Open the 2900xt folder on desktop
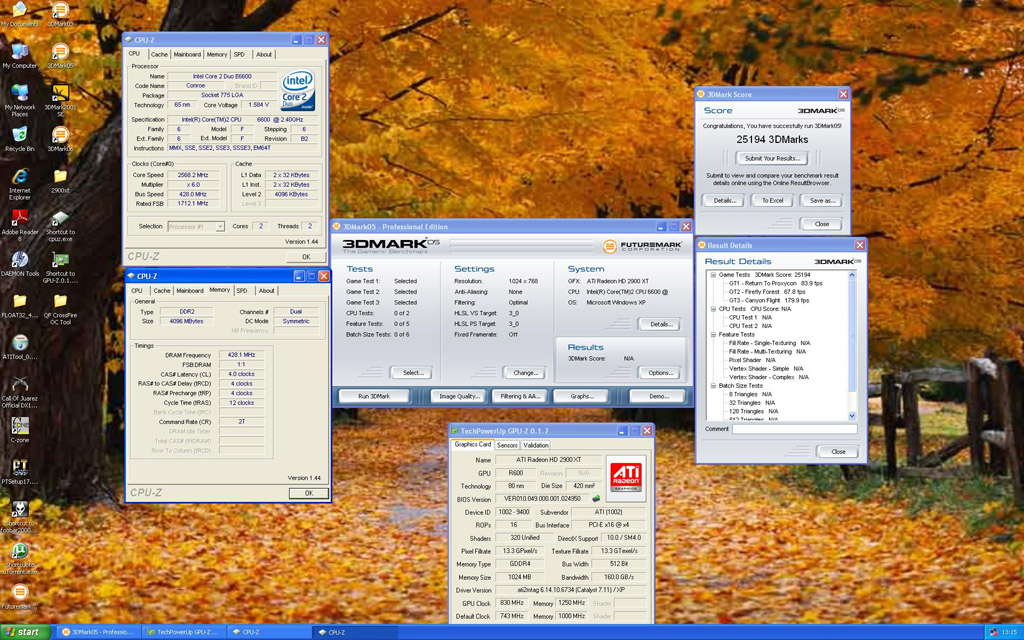 coord(60,181)
